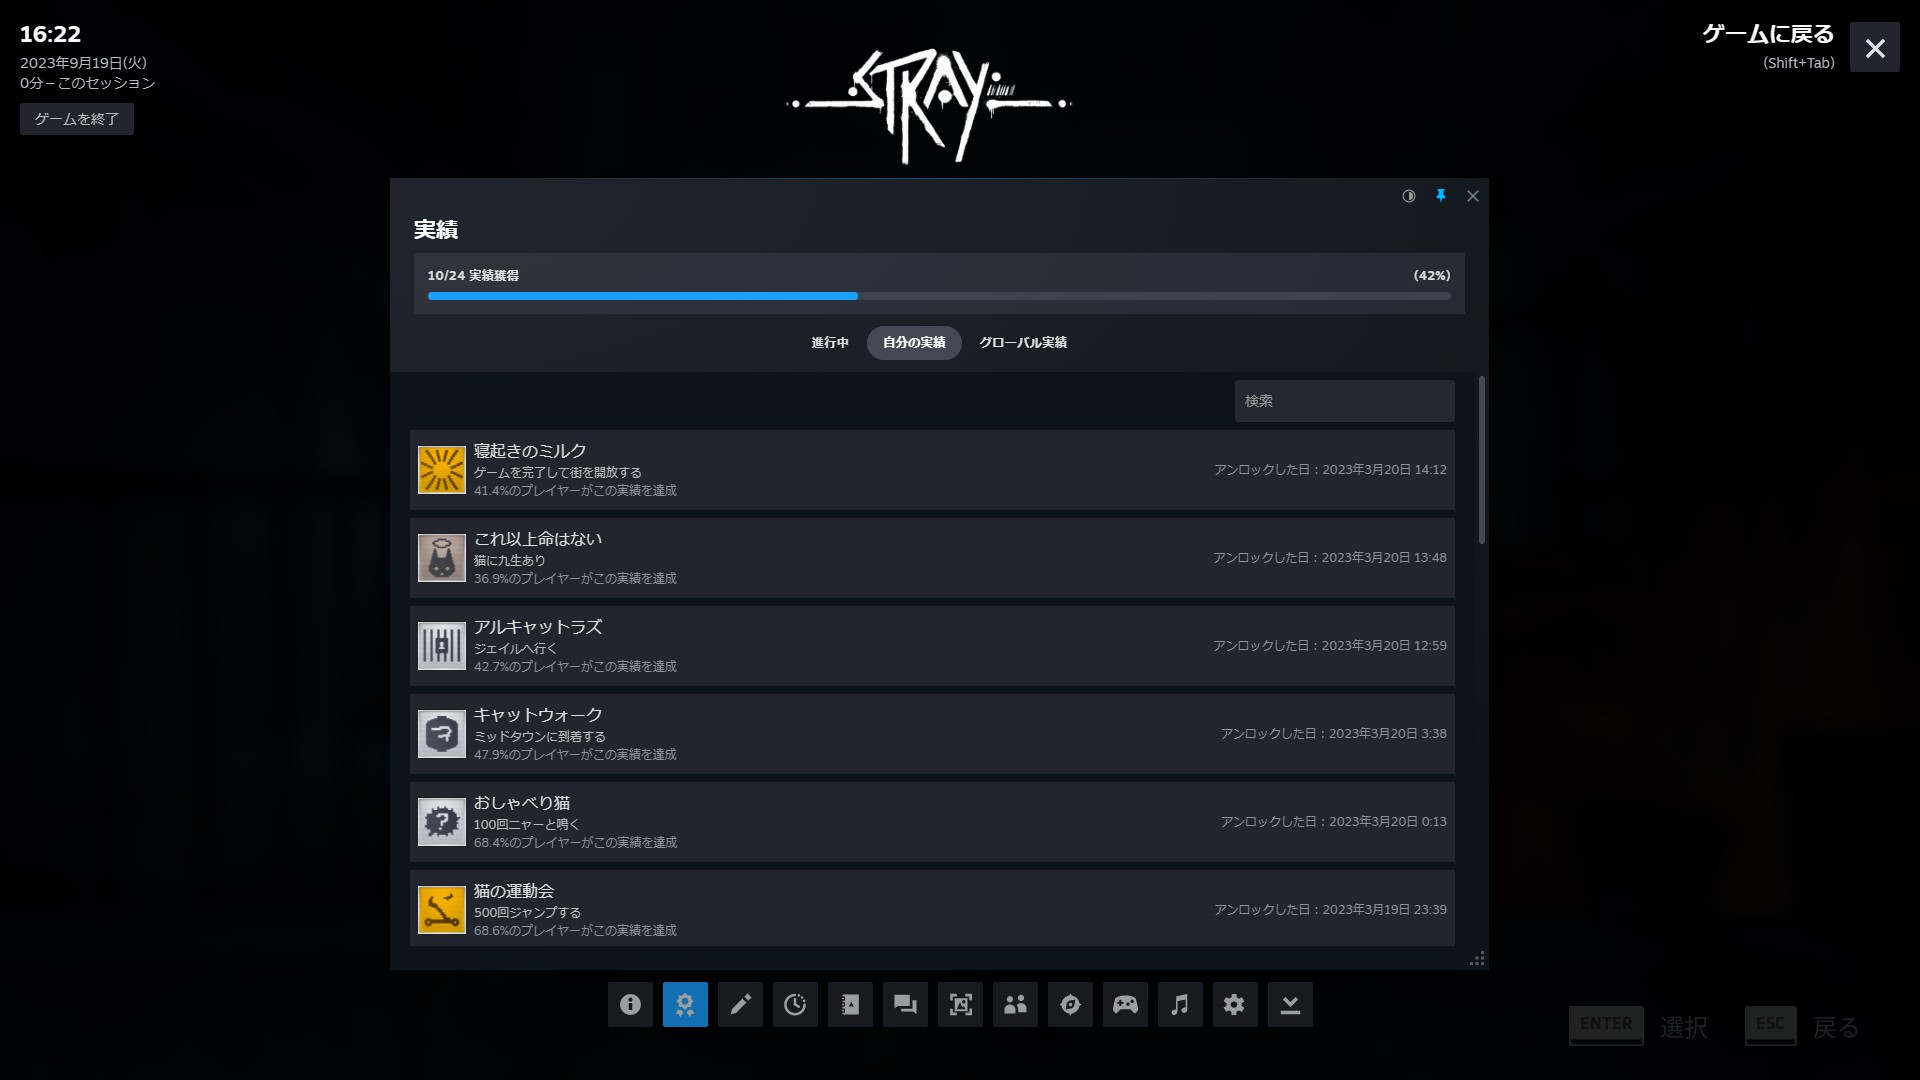Select the 寝起きのミルク achievement thumbnail
Image resolution: width=1920 pixels, height=1080 pixels.
442,470
